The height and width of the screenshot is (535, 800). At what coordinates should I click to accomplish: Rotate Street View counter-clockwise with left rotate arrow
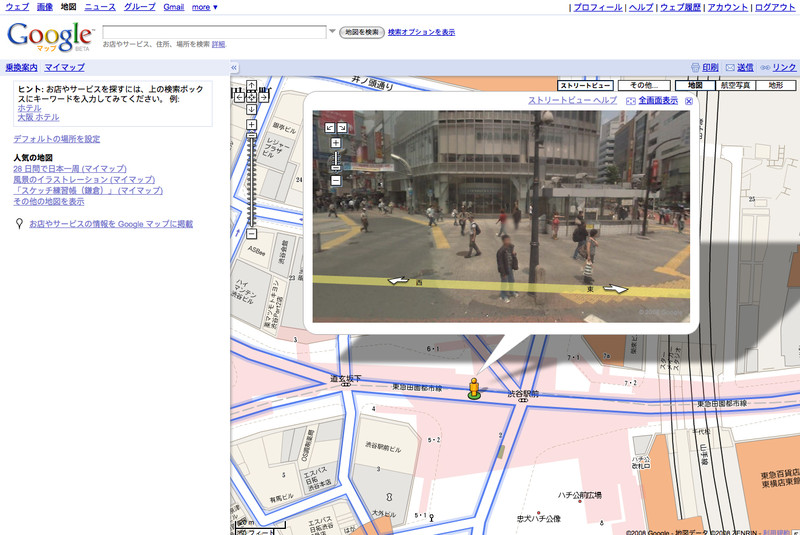(330, 128)
